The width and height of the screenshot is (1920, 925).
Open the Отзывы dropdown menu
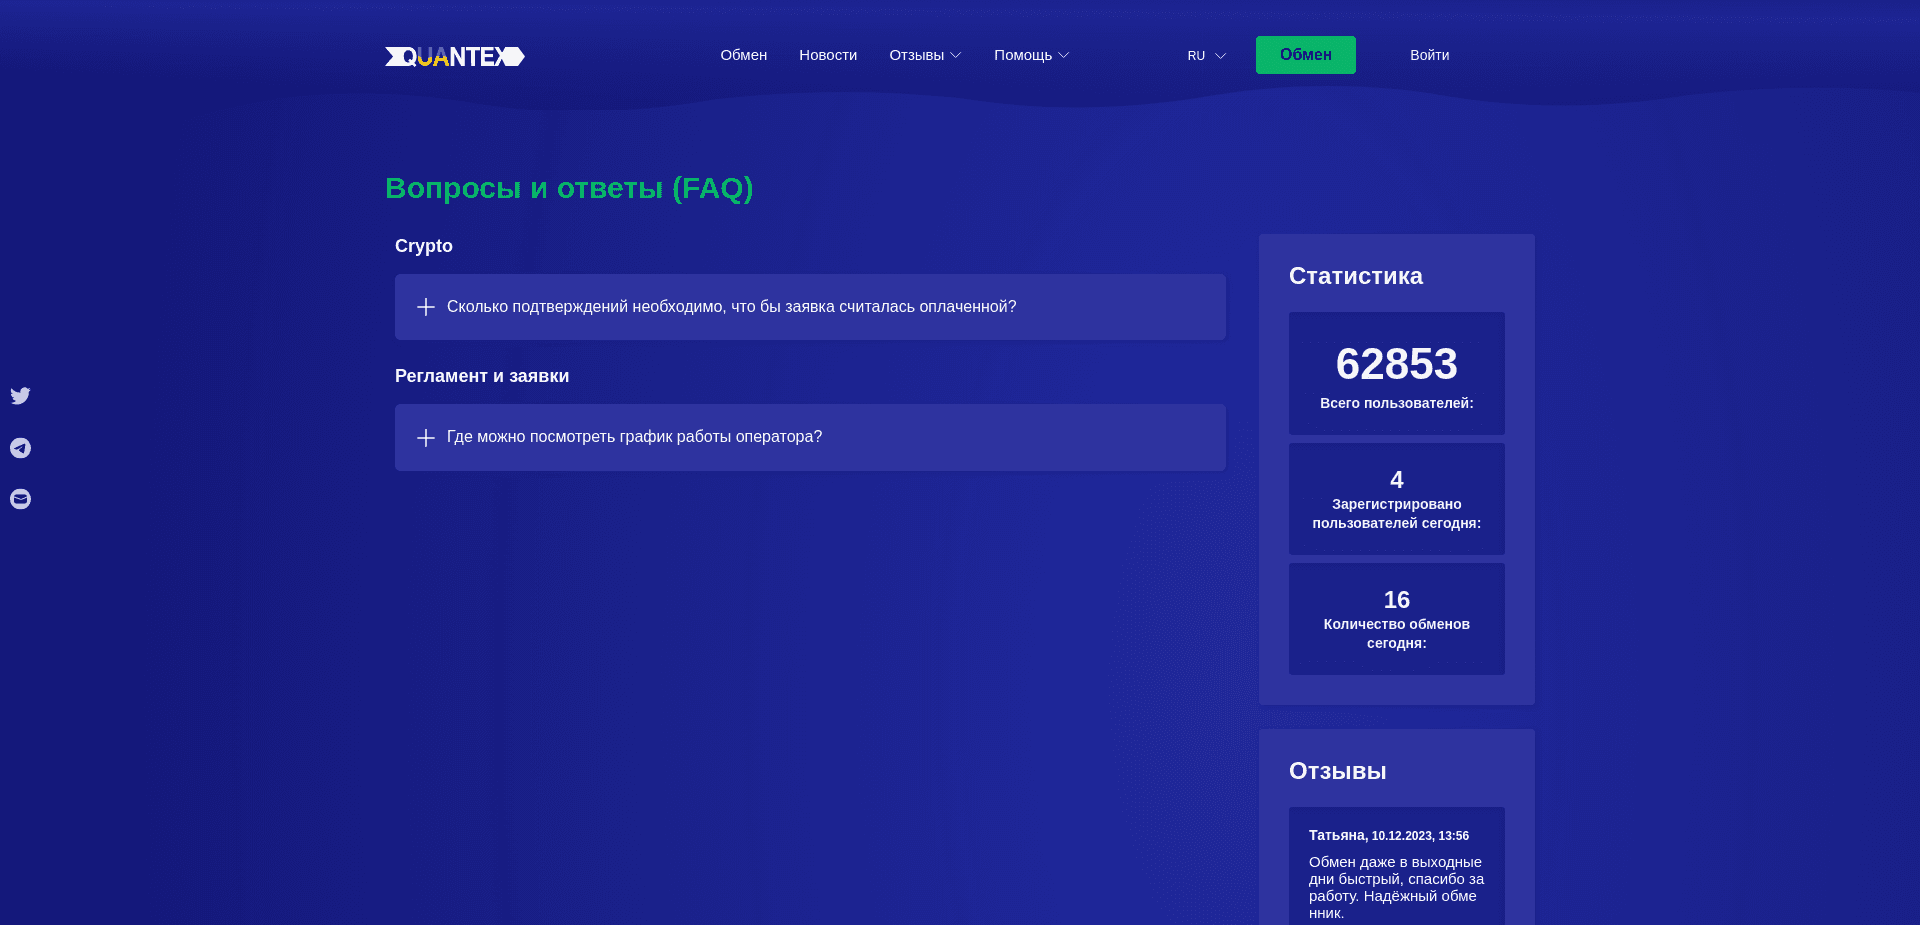click(918, 55)
